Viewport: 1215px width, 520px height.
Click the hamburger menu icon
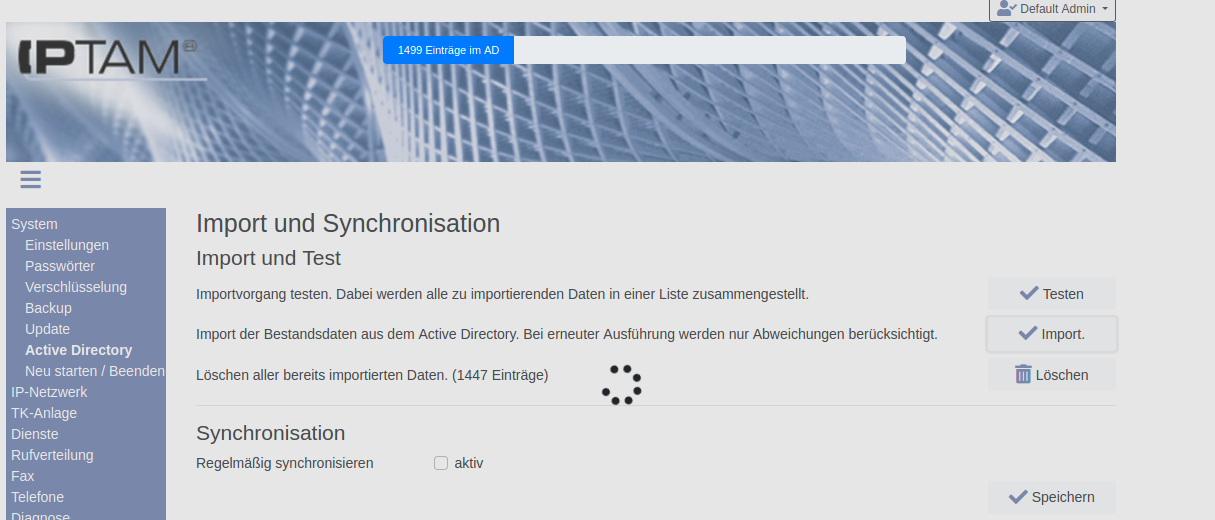click(x=30, y=179)
